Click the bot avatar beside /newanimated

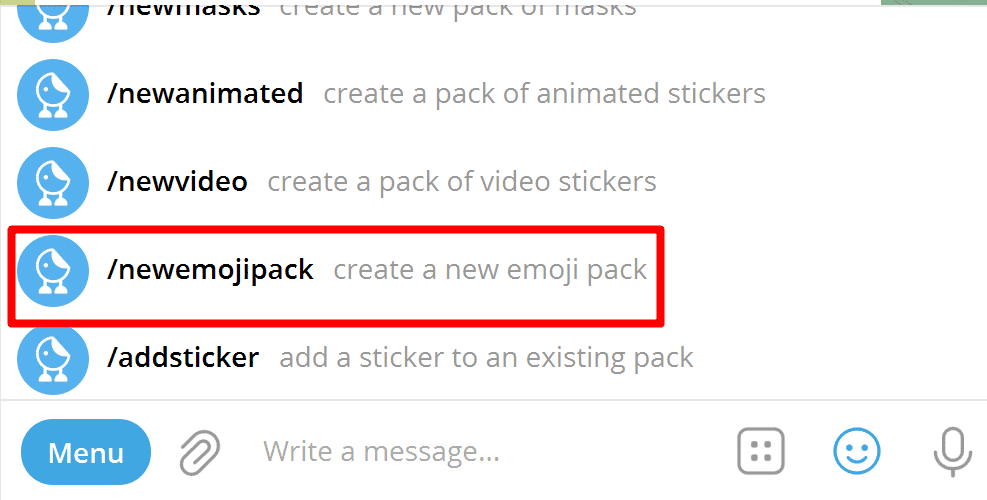tap(54, 95)
